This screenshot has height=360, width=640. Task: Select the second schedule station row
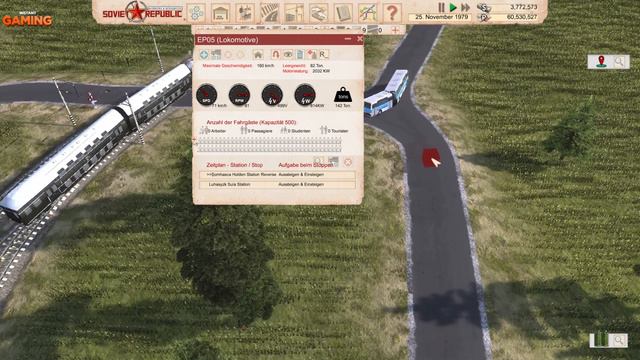[x=278, y=184]
